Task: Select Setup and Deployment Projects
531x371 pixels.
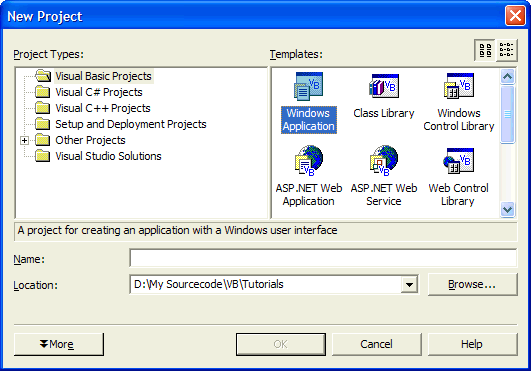Action: tap(131, 124)
